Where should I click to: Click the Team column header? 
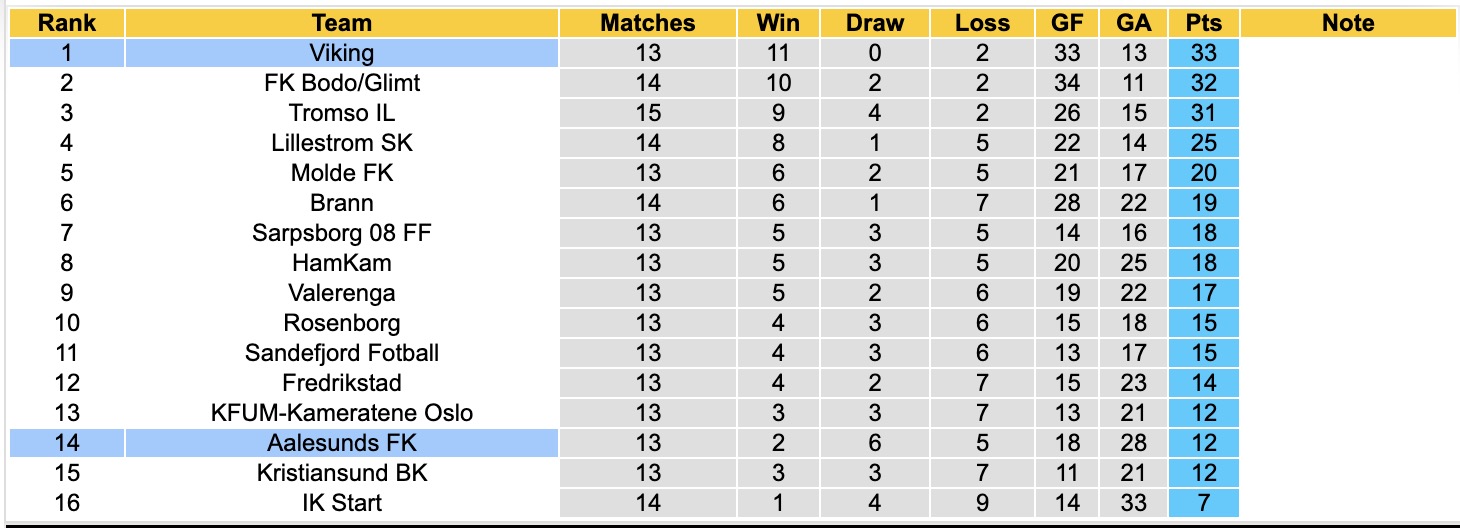[341, 23]
